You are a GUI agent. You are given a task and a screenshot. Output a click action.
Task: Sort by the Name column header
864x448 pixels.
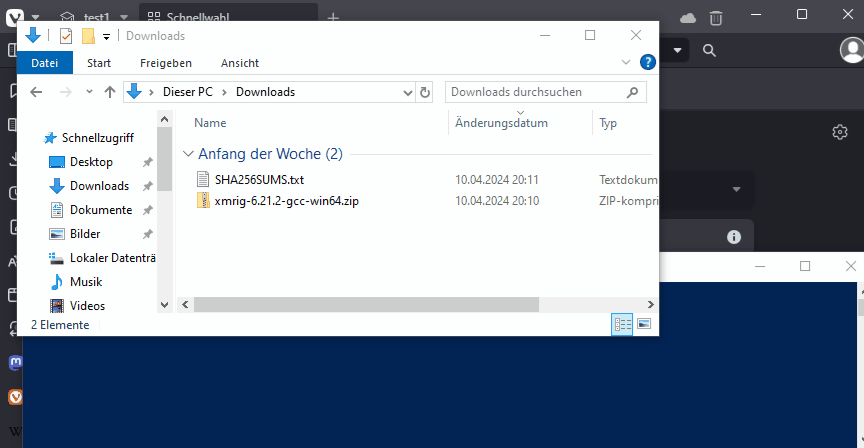210,123
